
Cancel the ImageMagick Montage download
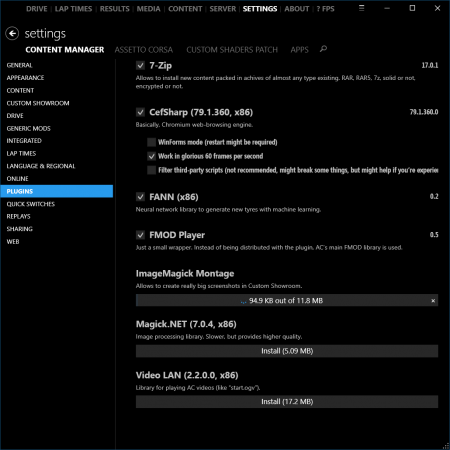[x=433, y=301]
